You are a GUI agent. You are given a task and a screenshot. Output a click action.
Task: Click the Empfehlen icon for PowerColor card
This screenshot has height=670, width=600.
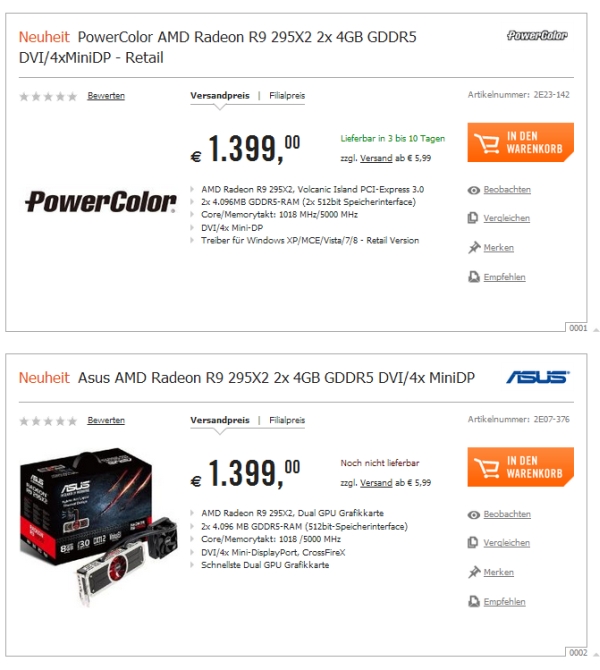coord(474,277)
